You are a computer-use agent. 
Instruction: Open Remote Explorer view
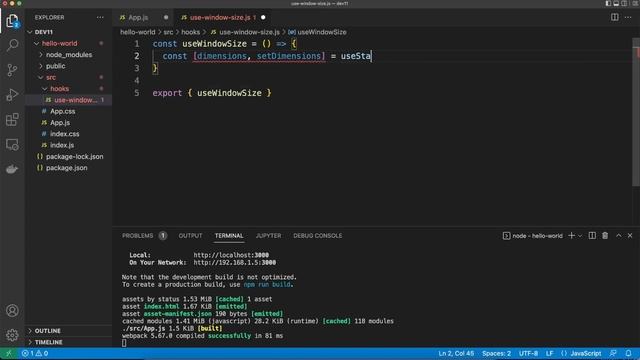(x=12, y=144)
